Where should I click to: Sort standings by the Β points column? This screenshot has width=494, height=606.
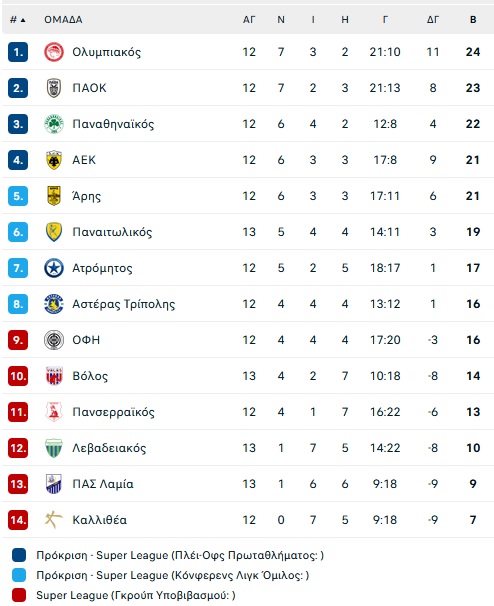pyautogui.click(x=473, y=20)
